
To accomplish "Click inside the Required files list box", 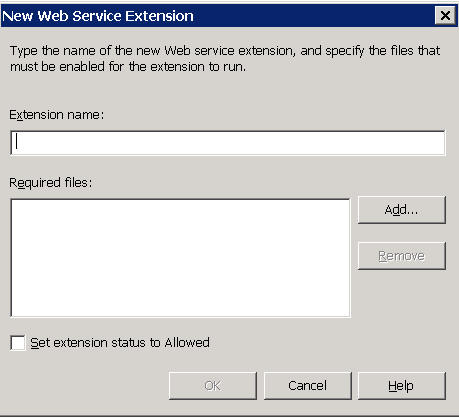I will tap(180, 258).
